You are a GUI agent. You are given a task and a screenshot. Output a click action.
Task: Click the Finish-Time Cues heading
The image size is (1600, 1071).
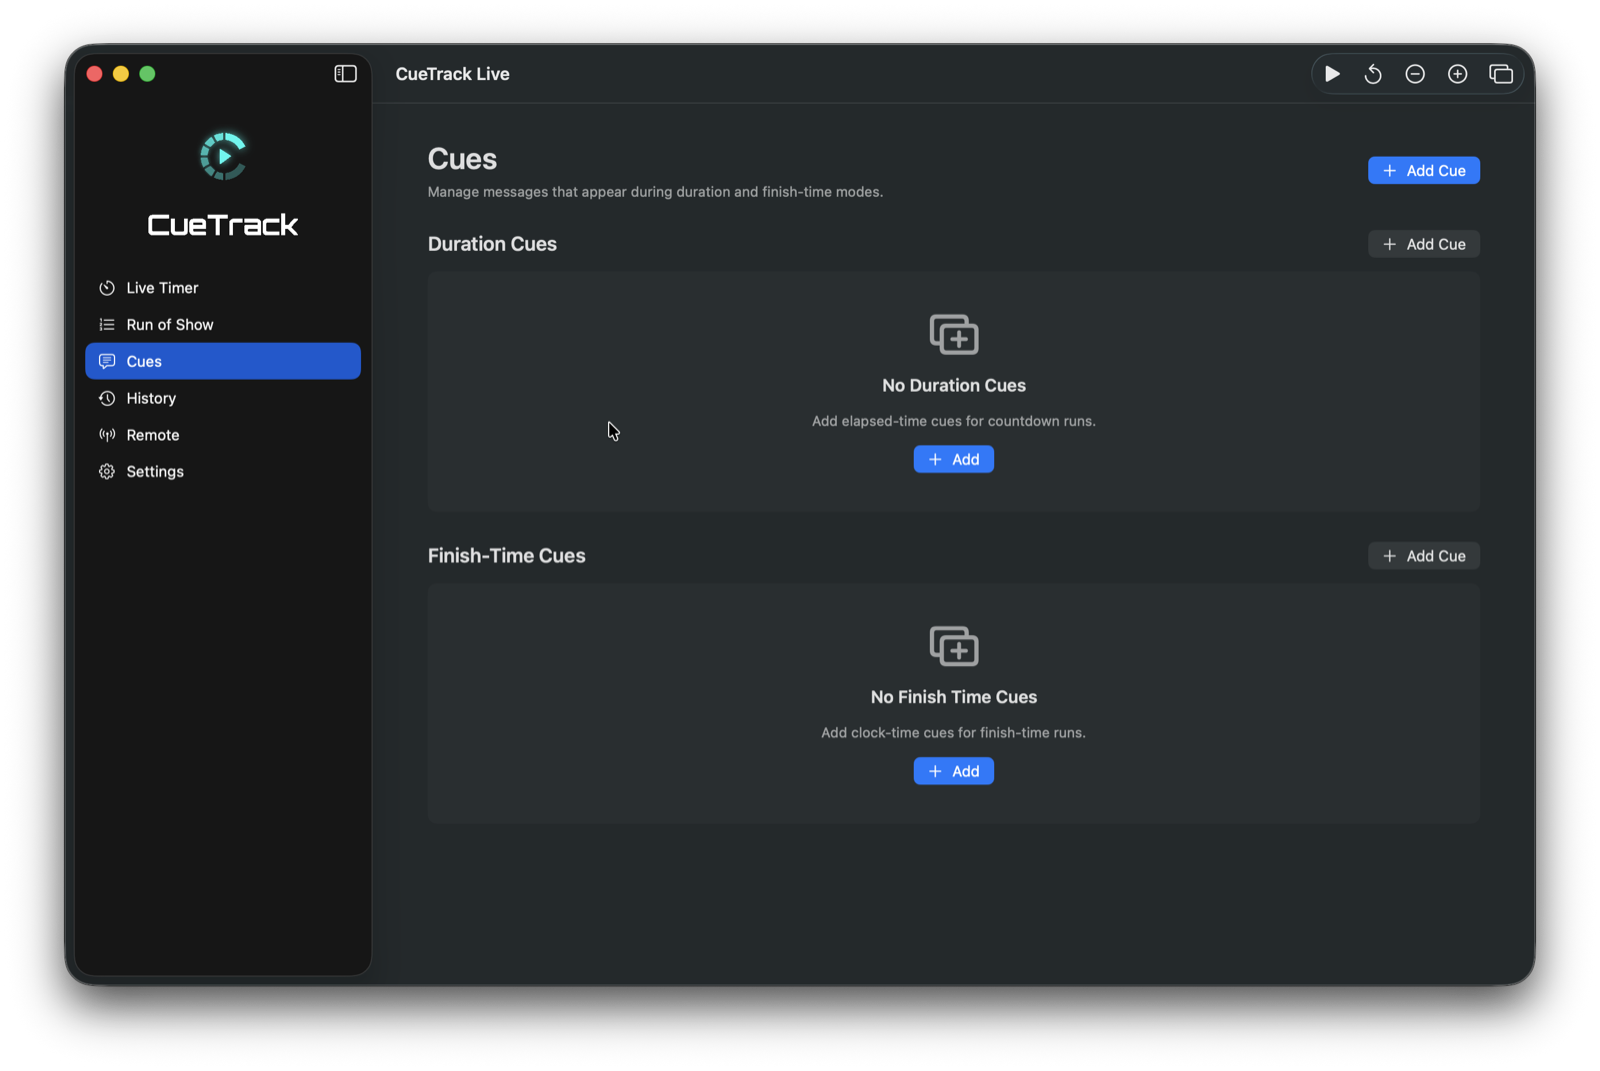(x=507, y=556)
